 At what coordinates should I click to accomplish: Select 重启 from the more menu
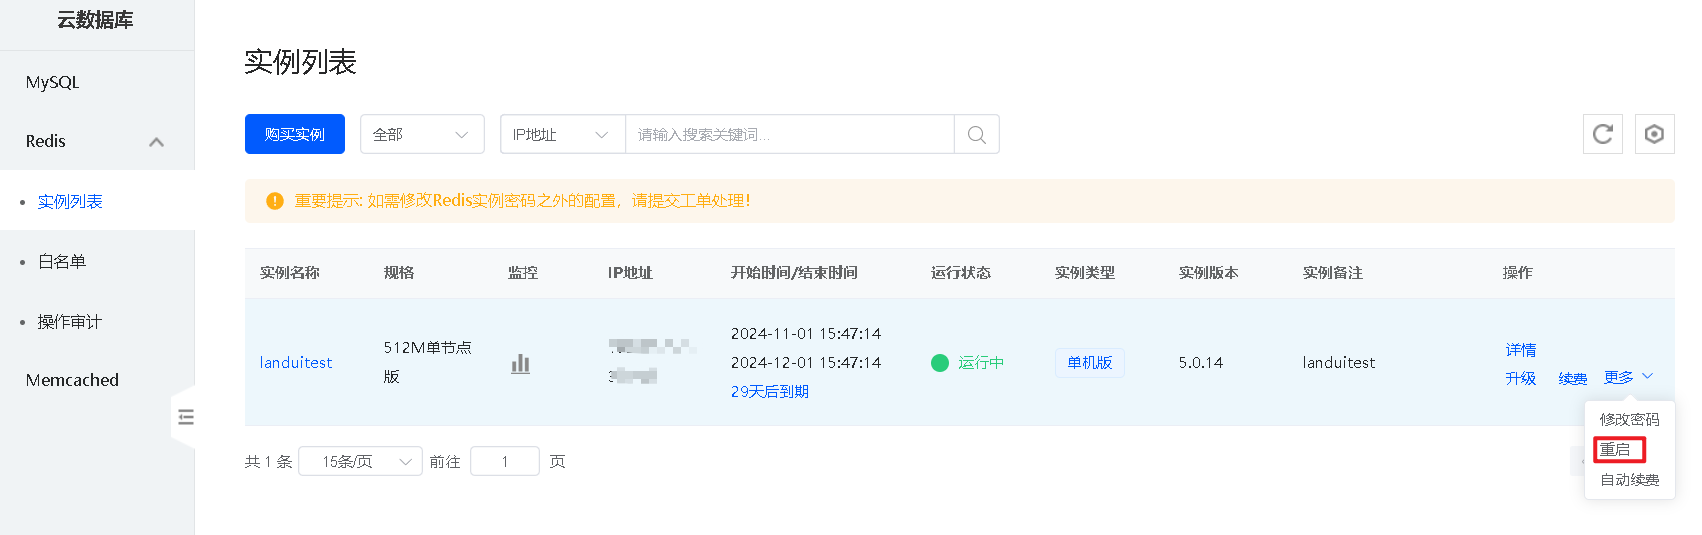[1615, 450]
